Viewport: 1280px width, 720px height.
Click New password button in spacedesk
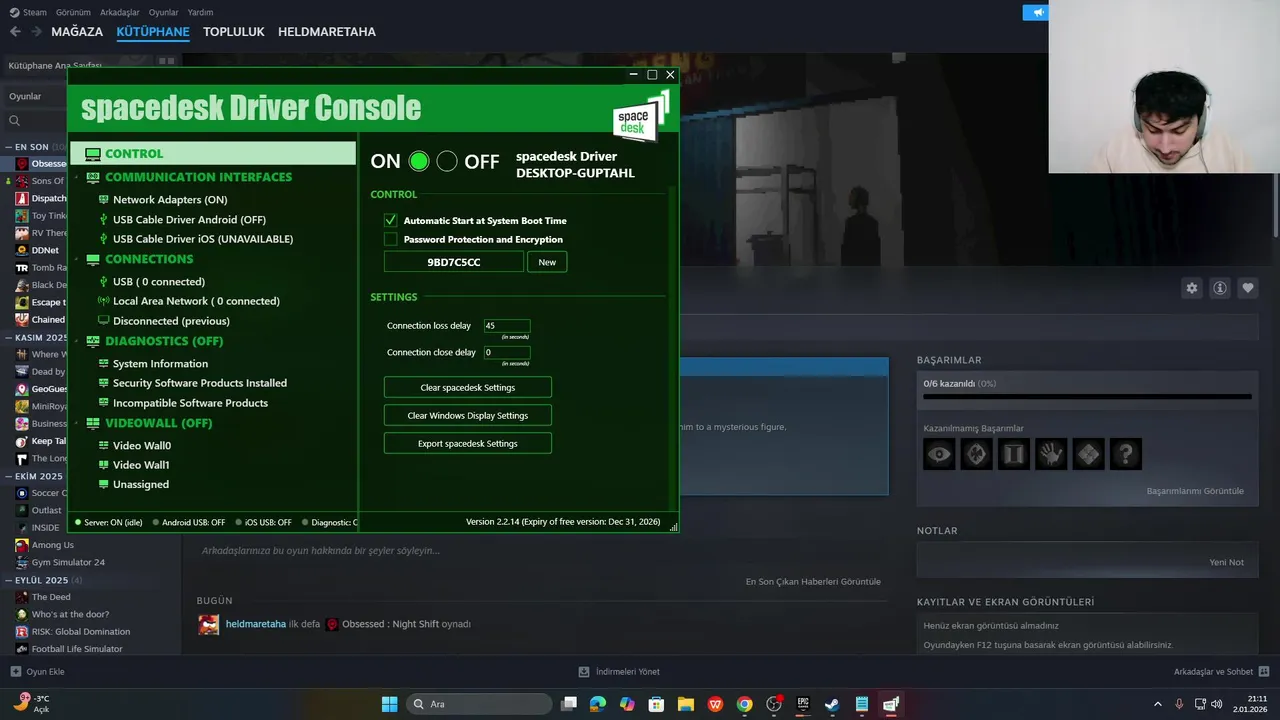pos(547,262)
